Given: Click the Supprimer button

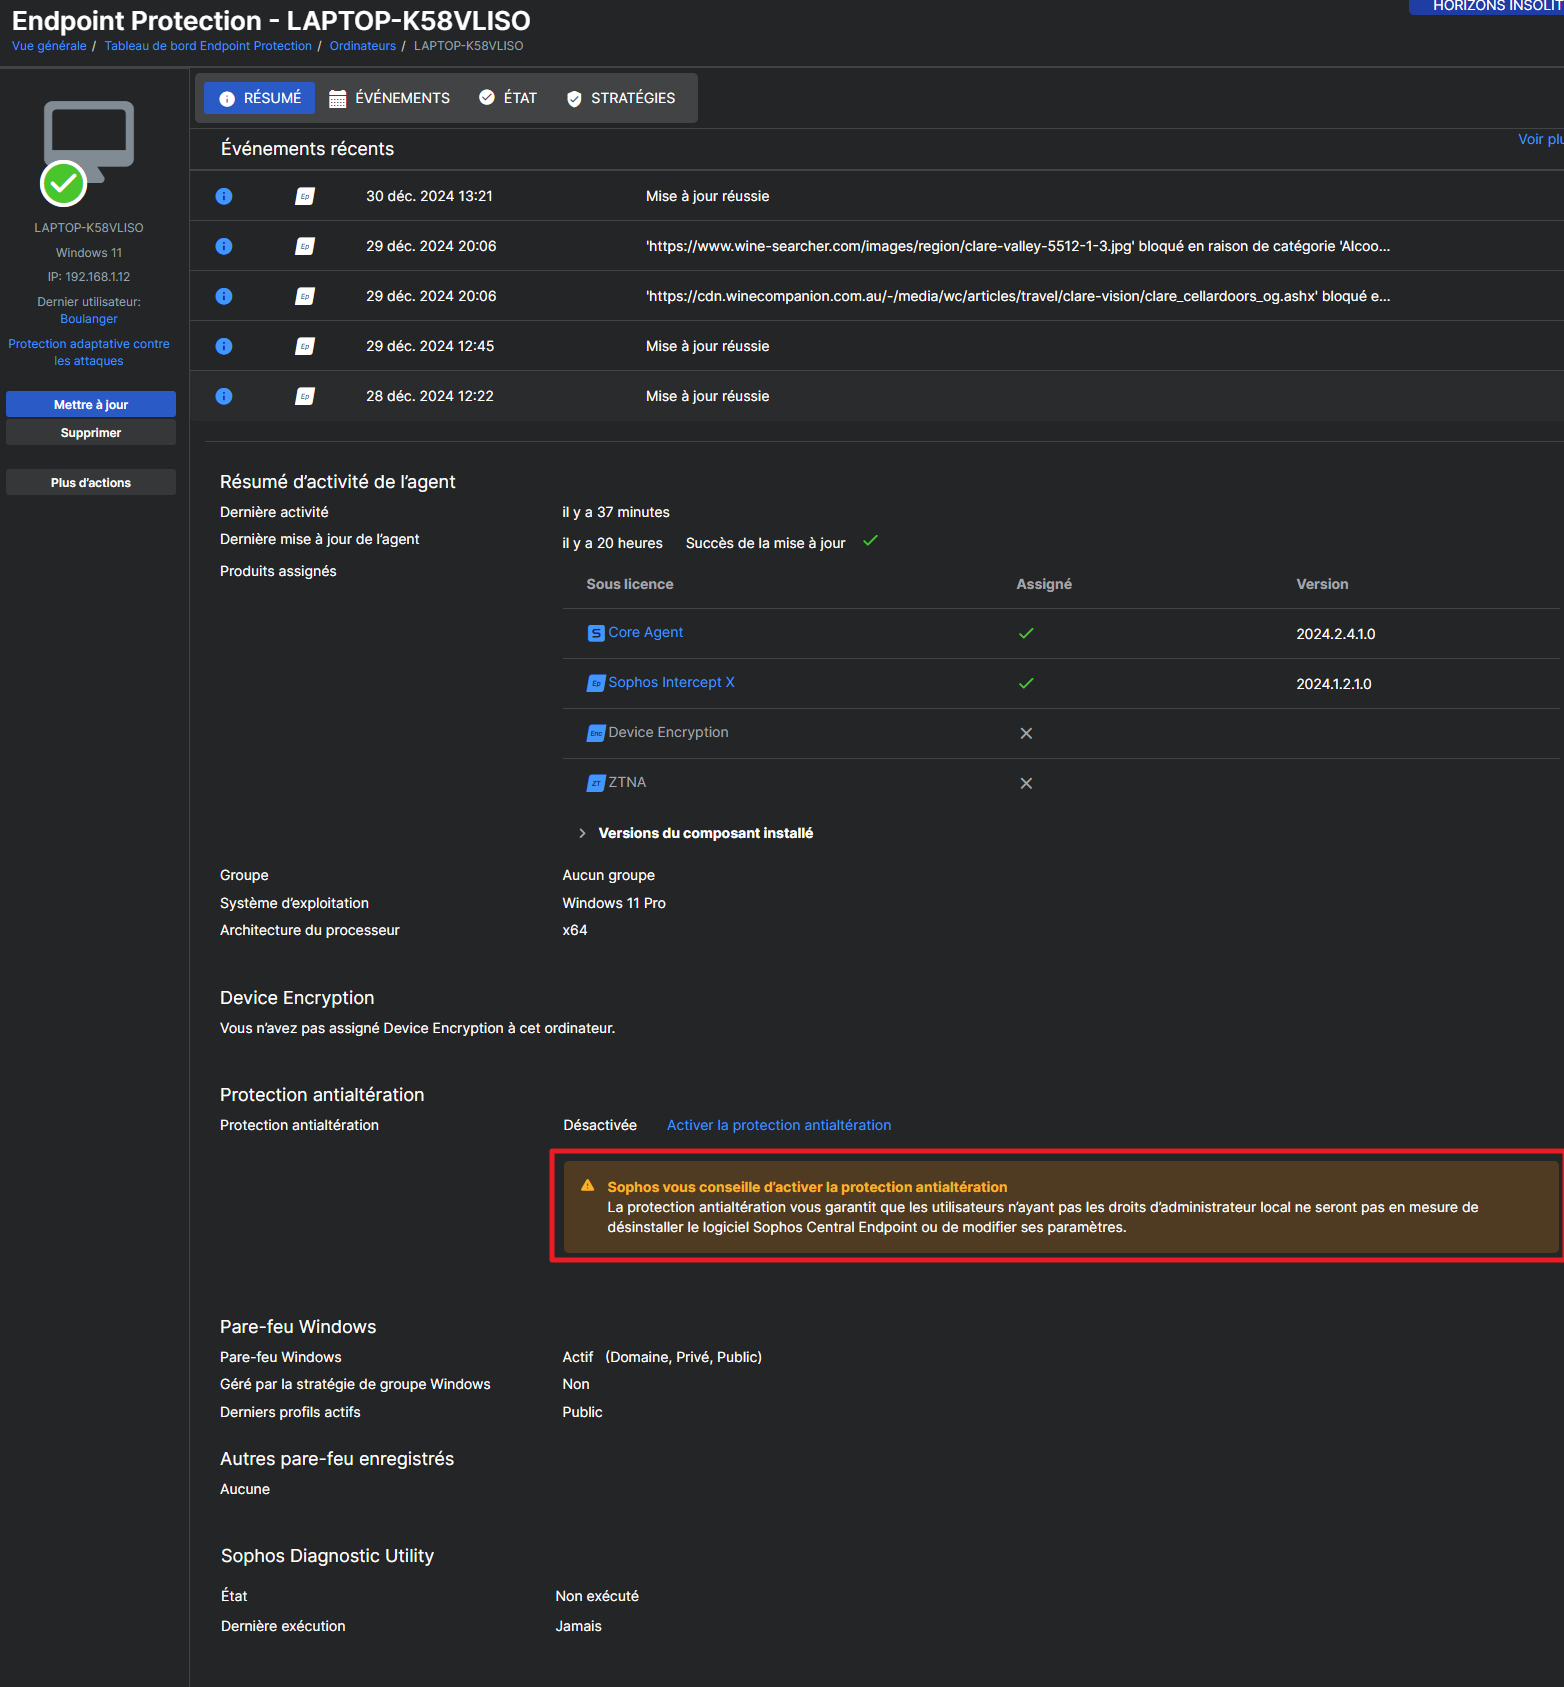Looking at the screenshot, I should click(x=91, y=432).
